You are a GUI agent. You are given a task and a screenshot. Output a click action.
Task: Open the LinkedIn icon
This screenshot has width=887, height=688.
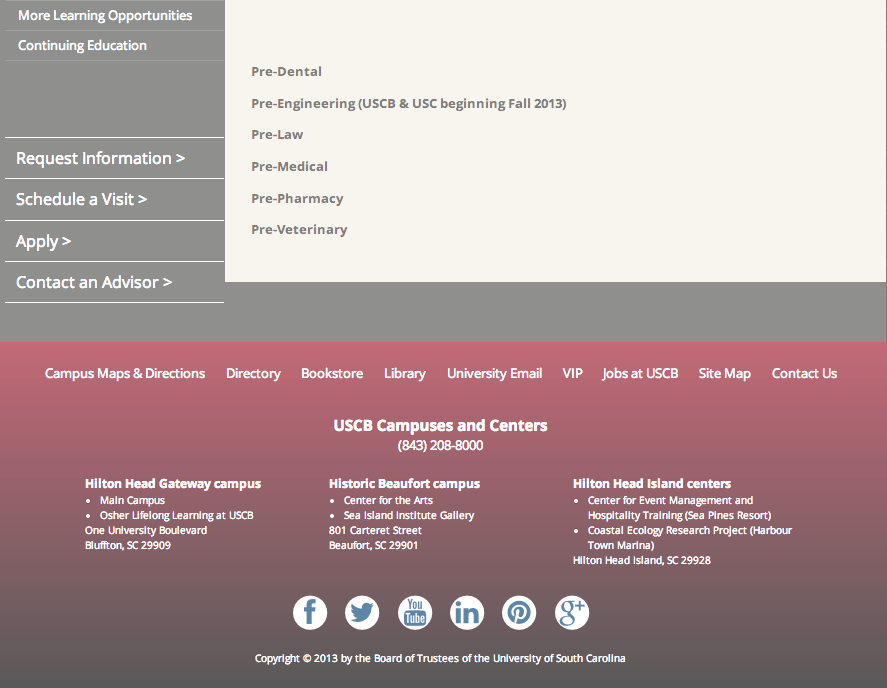[467, 613]
